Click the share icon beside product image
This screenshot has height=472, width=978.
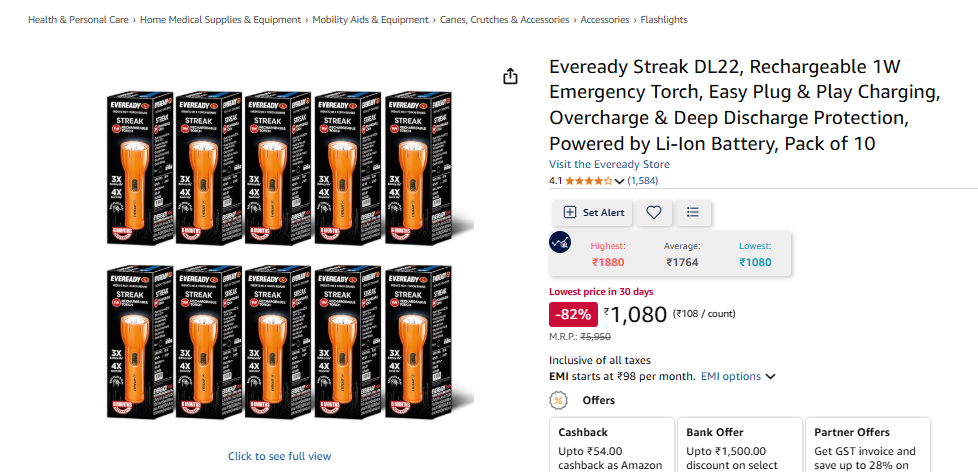tap(510, 77)
